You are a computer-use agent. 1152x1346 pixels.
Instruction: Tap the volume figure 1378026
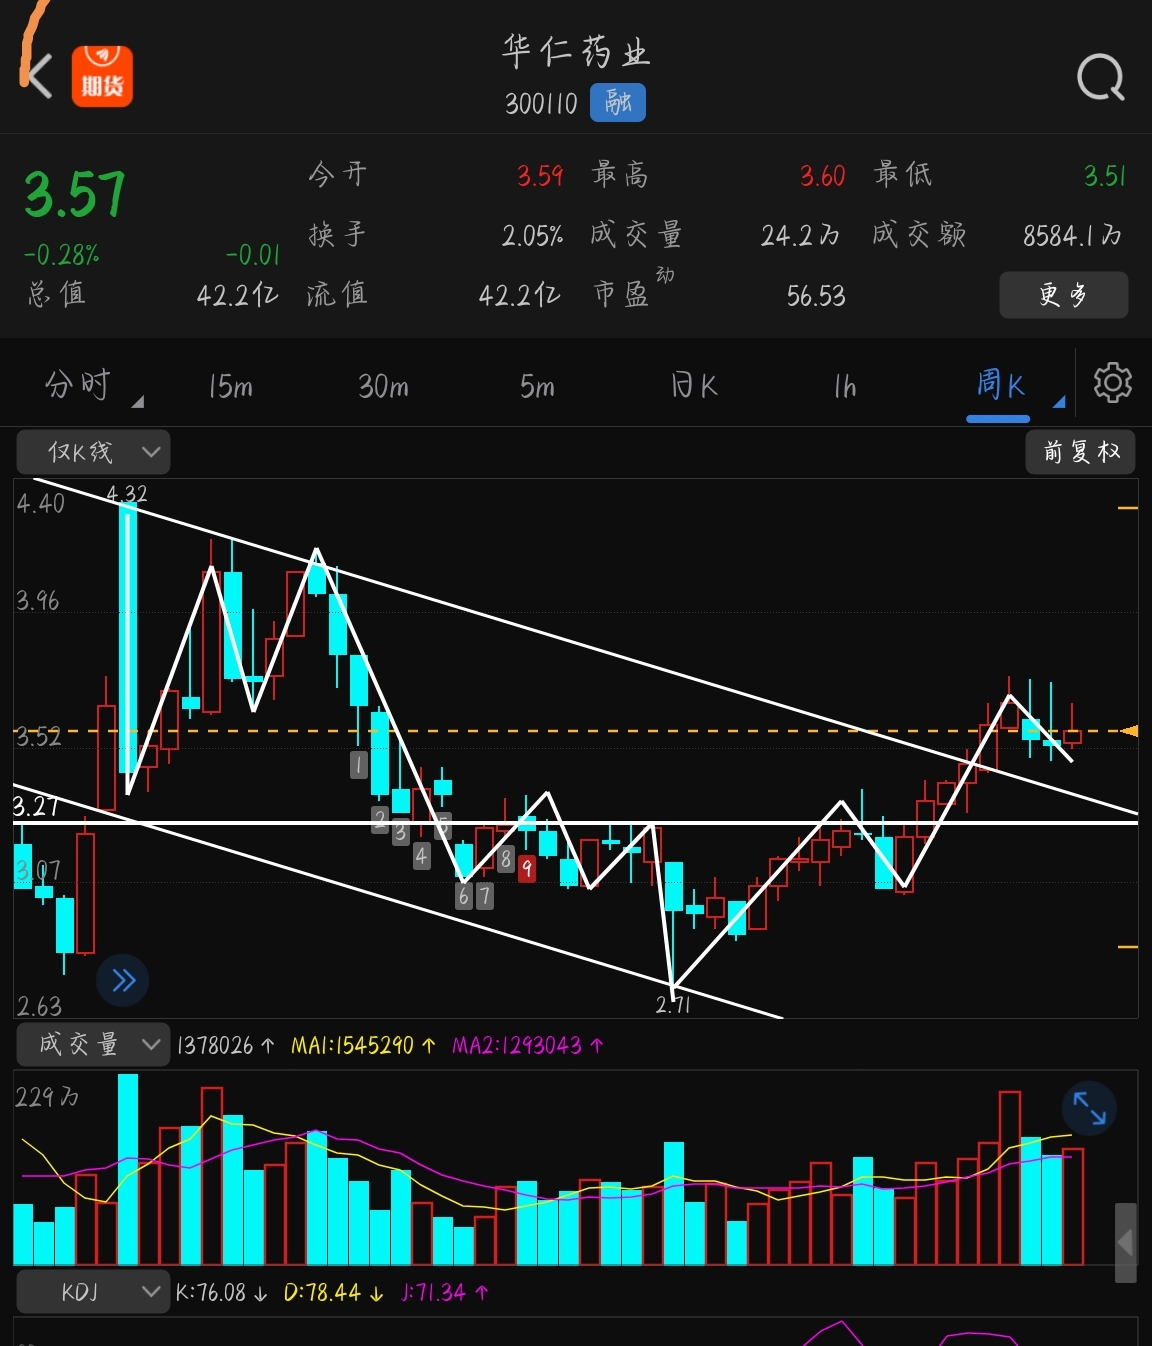pyautogui.click(x=215, y=1045)
